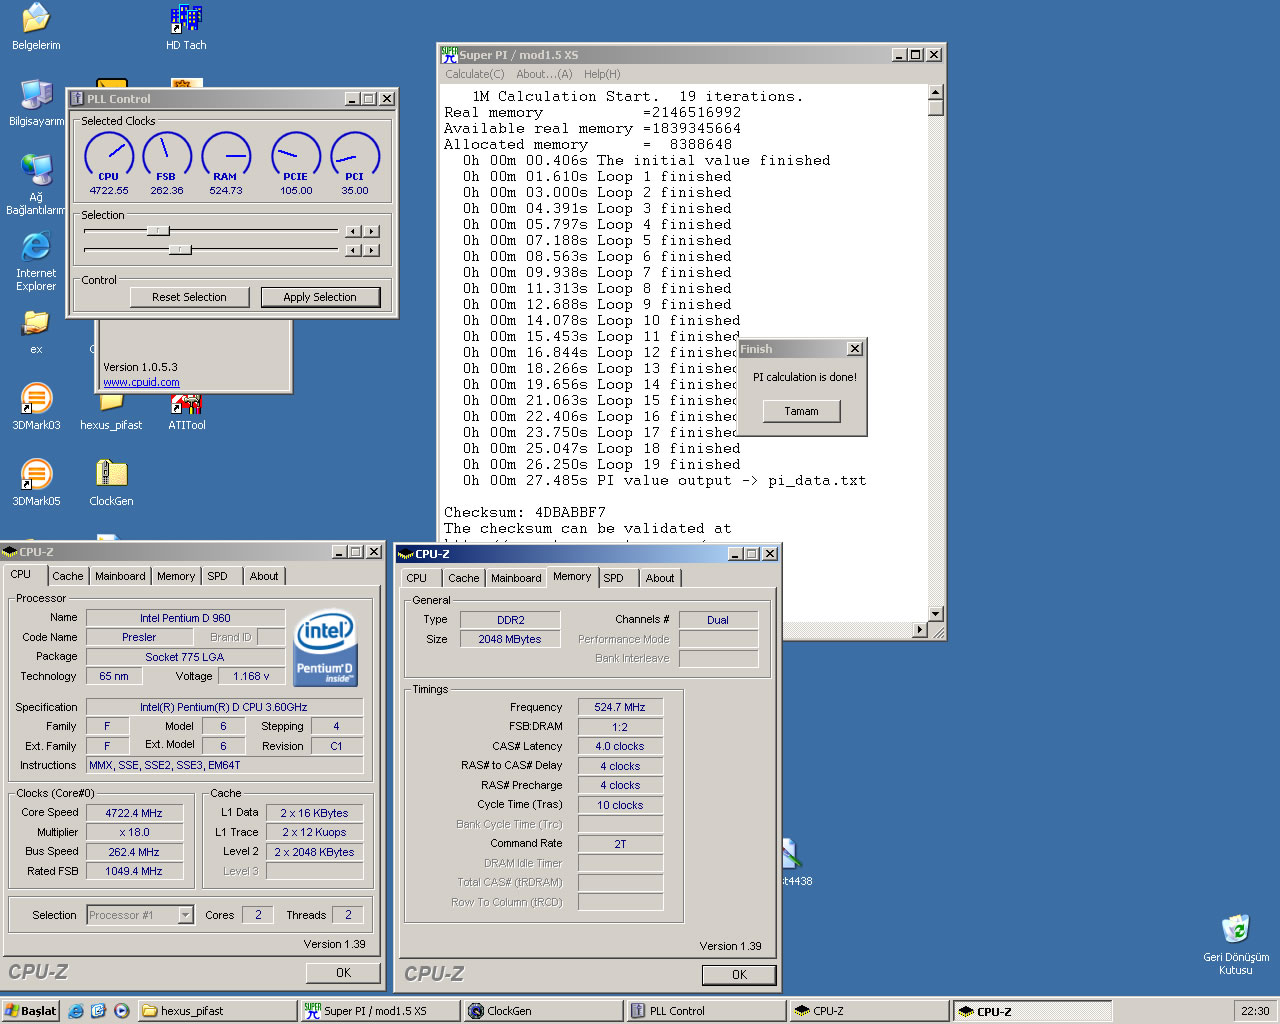Switch to PLL Control taskbar button
Viewport: 1280px width, 1024px height.
tap(705, 1011)
